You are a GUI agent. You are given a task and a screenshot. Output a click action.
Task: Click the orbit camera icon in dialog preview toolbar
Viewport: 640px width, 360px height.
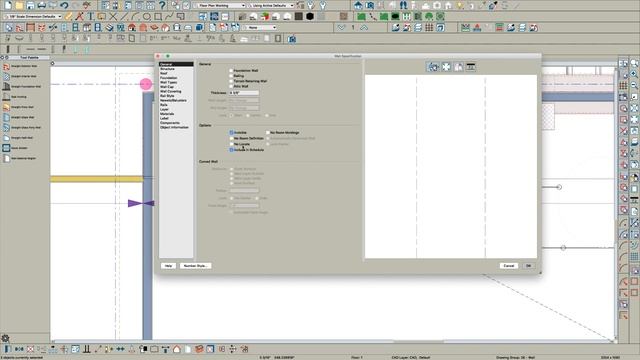click(x=433, y=67)
